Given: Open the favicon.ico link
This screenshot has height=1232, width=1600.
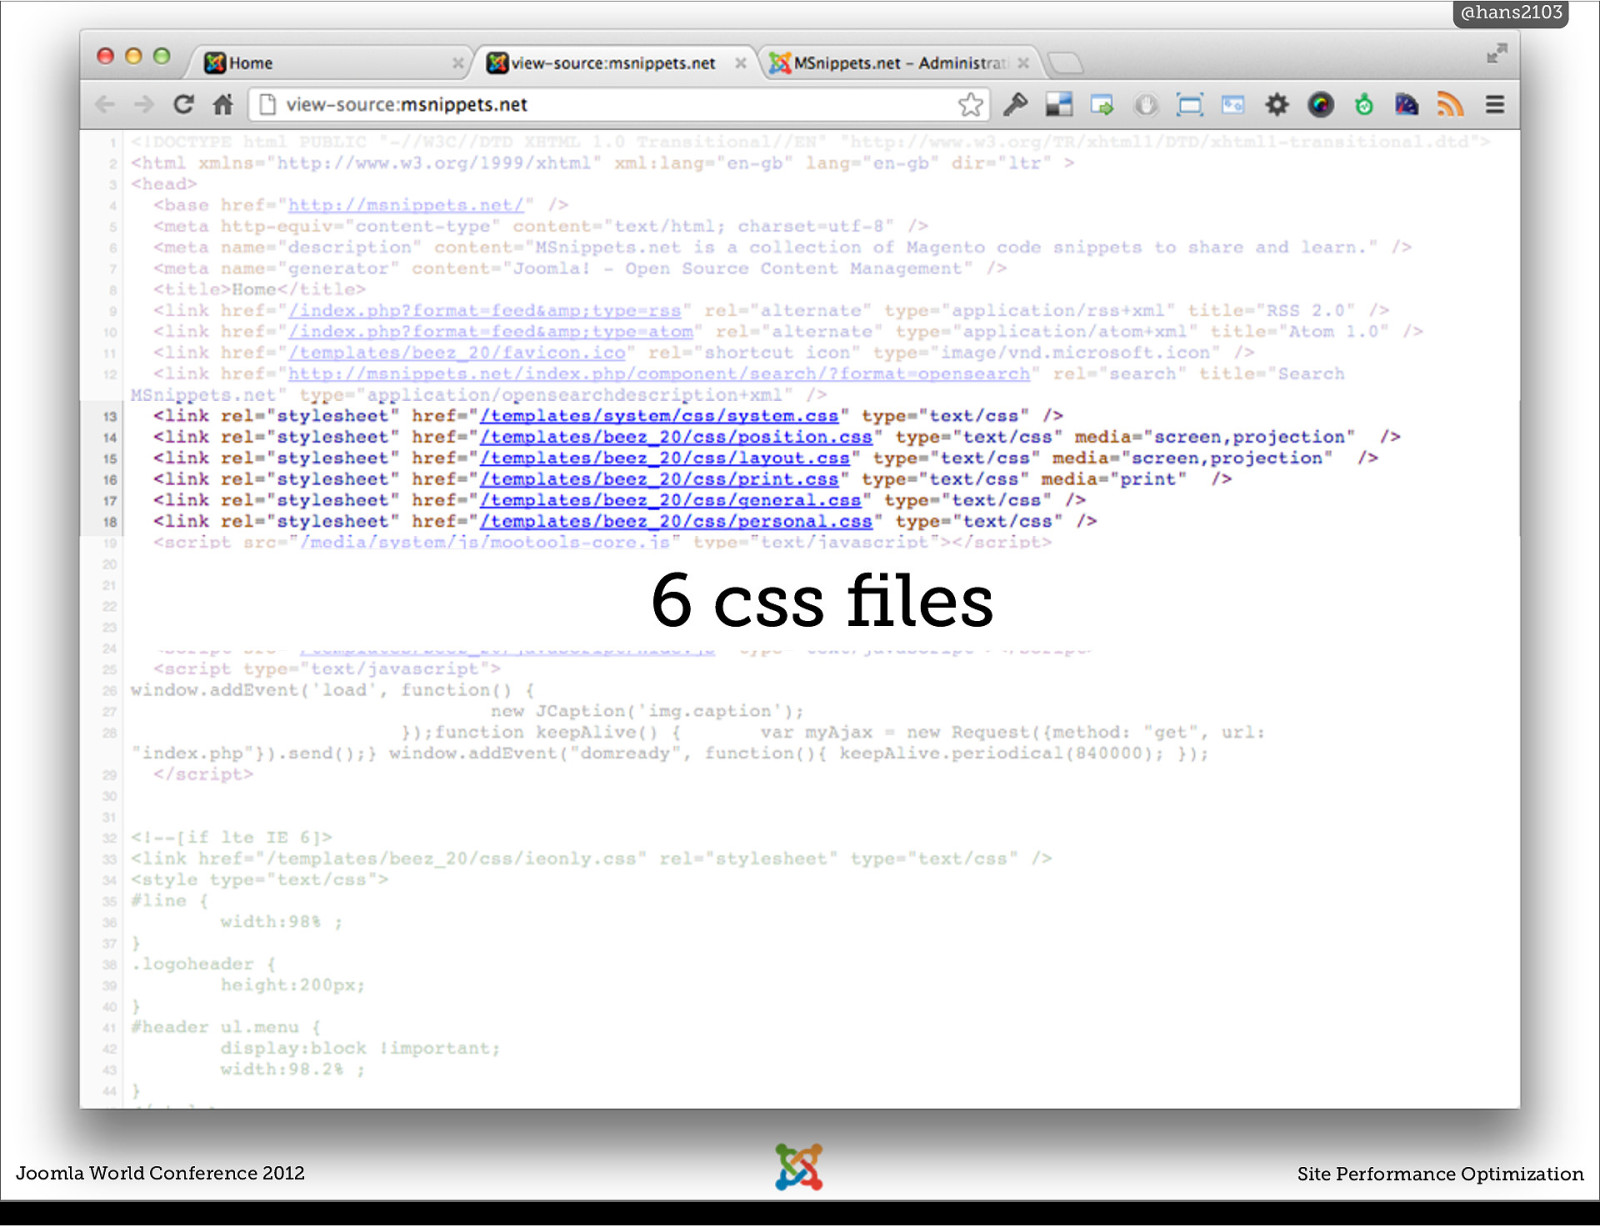Looking at the screenshot, I should coord(457,353).
